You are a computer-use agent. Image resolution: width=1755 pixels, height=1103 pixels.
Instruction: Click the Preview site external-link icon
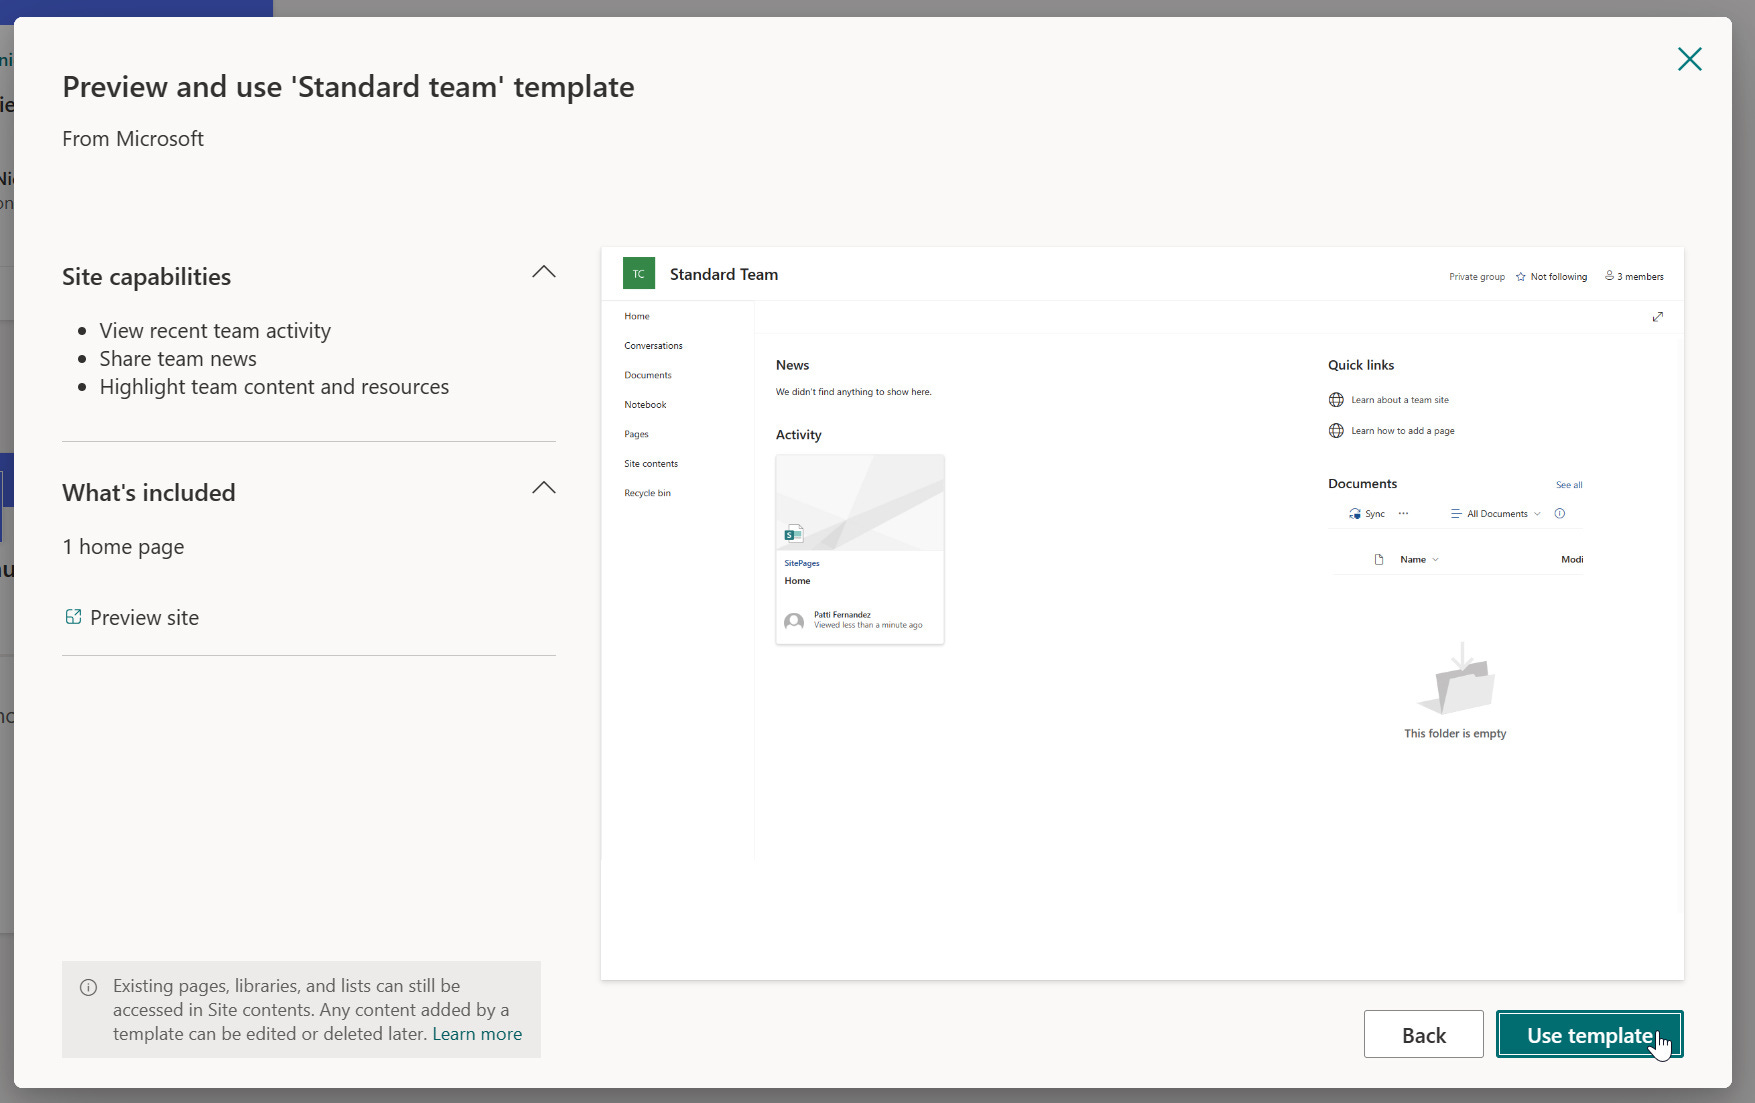tap(73, 617)
